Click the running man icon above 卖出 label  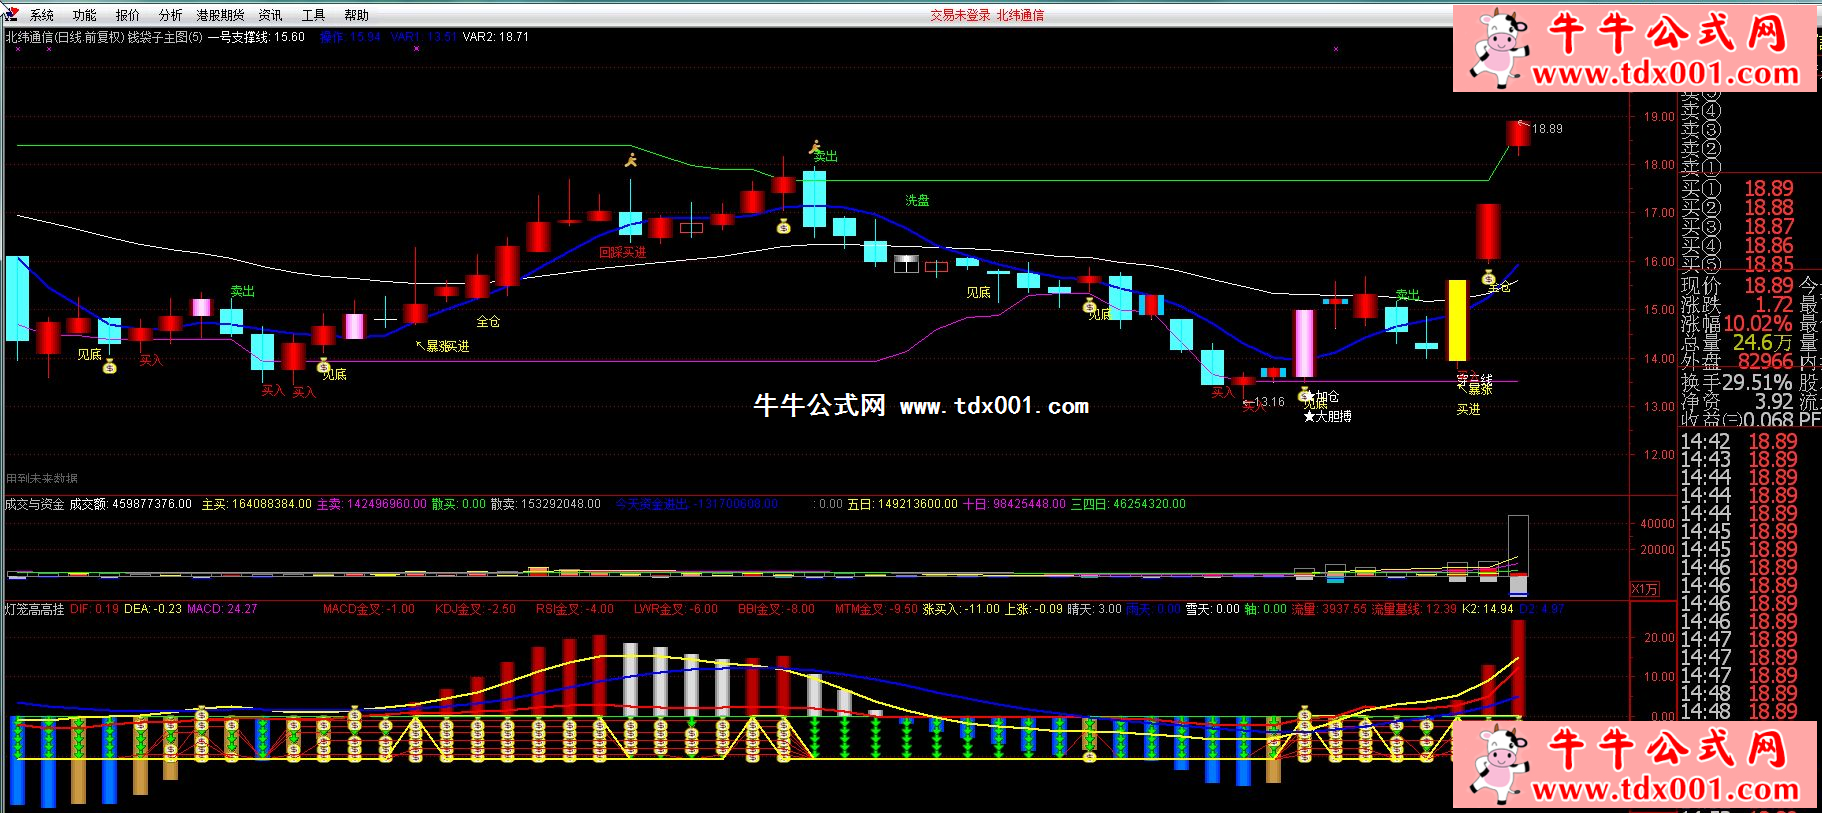[x=815, y=147]
